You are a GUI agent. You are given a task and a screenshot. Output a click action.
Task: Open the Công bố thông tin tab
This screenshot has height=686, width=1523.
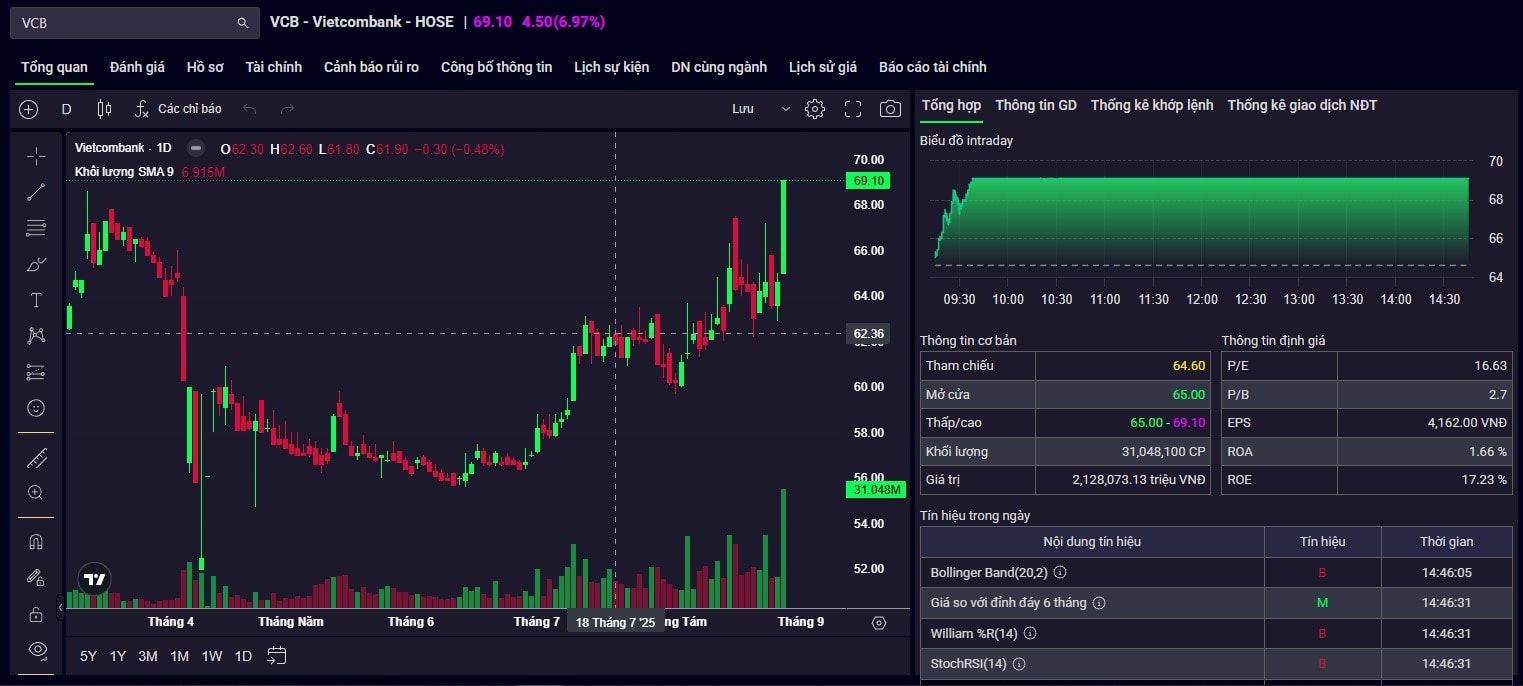496,67
